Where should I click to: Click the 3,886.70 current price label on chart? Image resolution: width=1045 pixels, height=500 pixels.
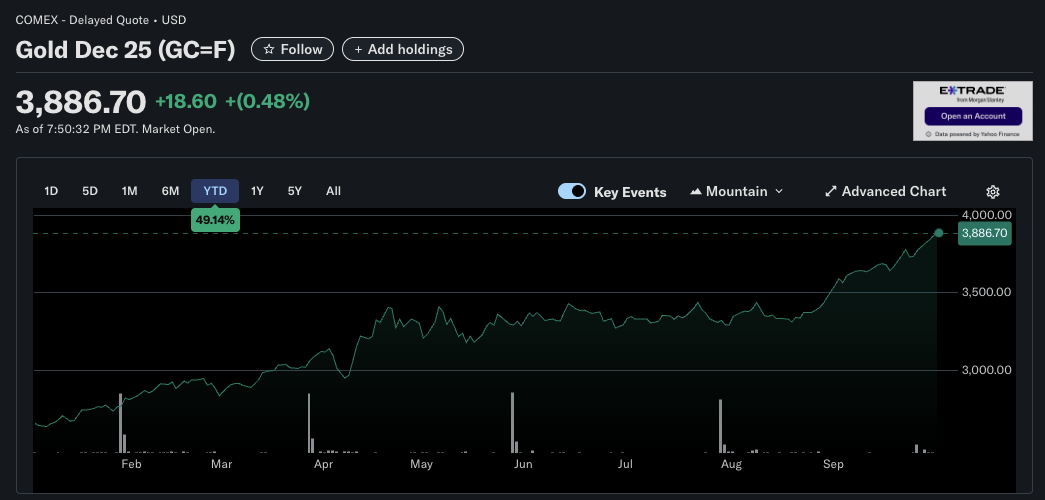(x=985, y=234)
